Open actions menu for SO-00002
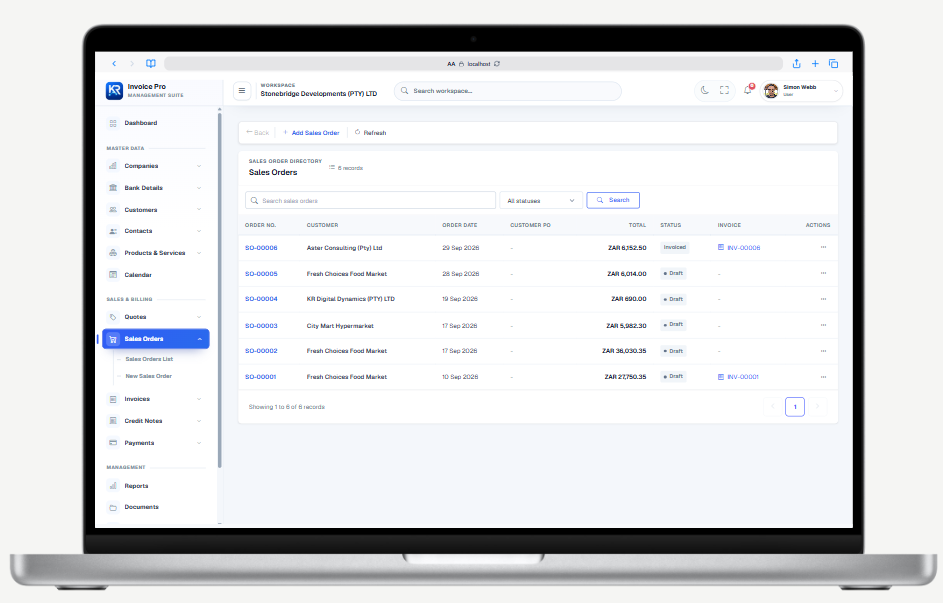 coord(823,351)
